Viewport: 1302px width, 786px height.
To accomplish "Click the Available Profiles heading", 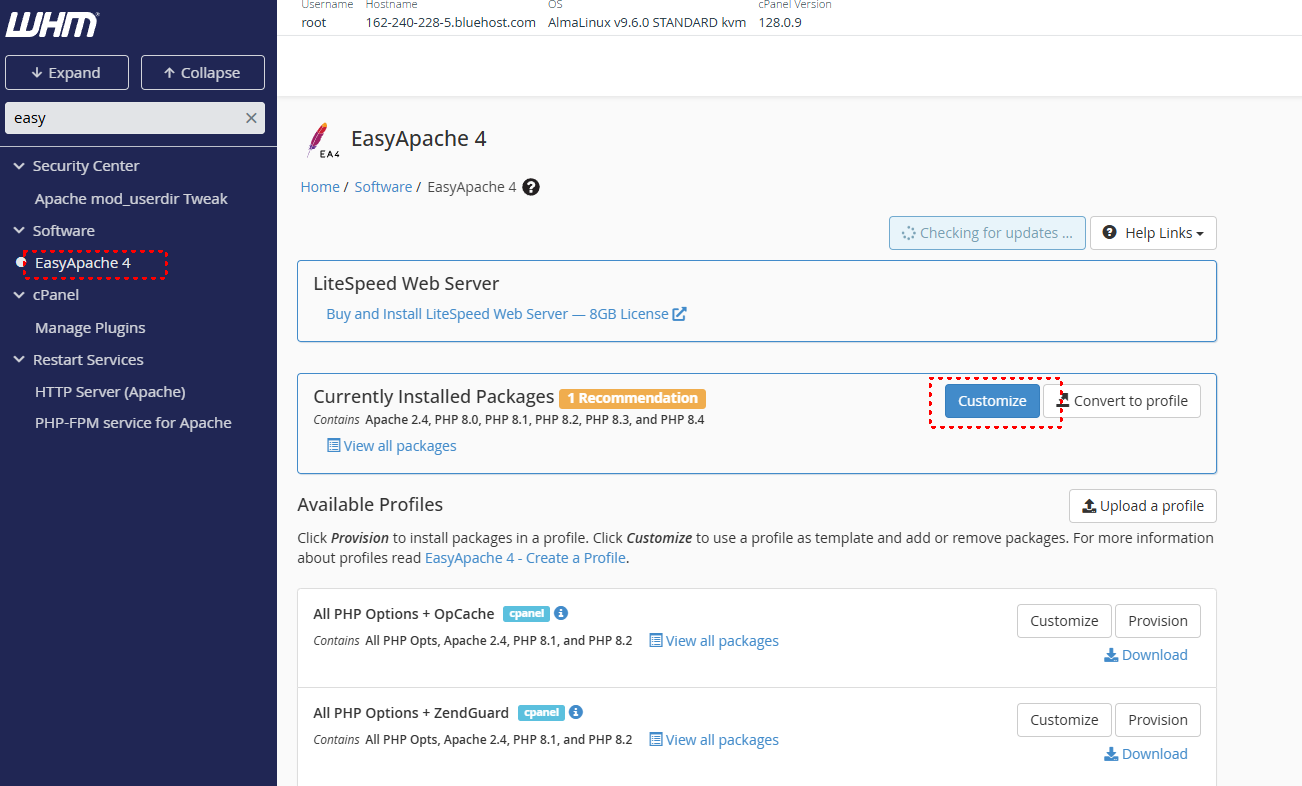I will pyautogui.click(x=370, y=505).
